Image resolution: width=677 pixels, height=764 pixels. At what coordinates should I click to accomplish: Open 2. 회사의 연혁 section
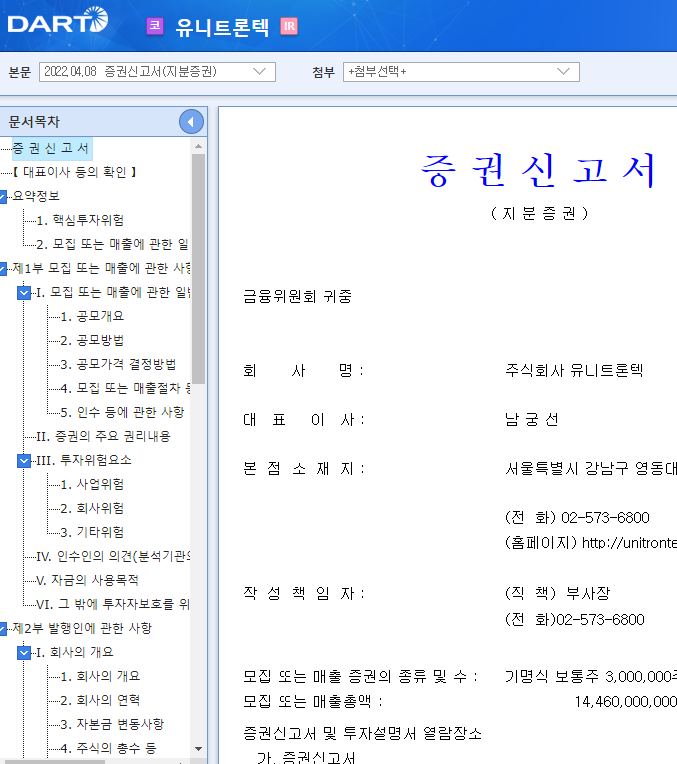(100, 701)
